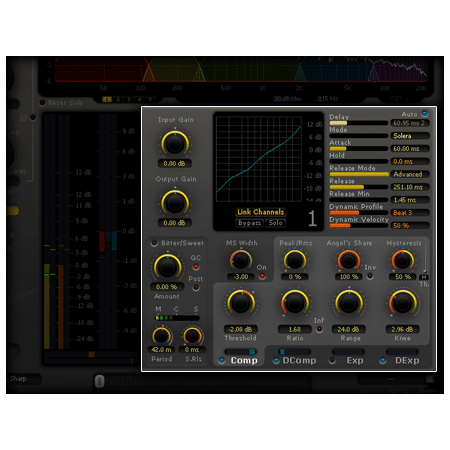
Task: Click the Hysteresis knob
Action: (x=403, y=261)
